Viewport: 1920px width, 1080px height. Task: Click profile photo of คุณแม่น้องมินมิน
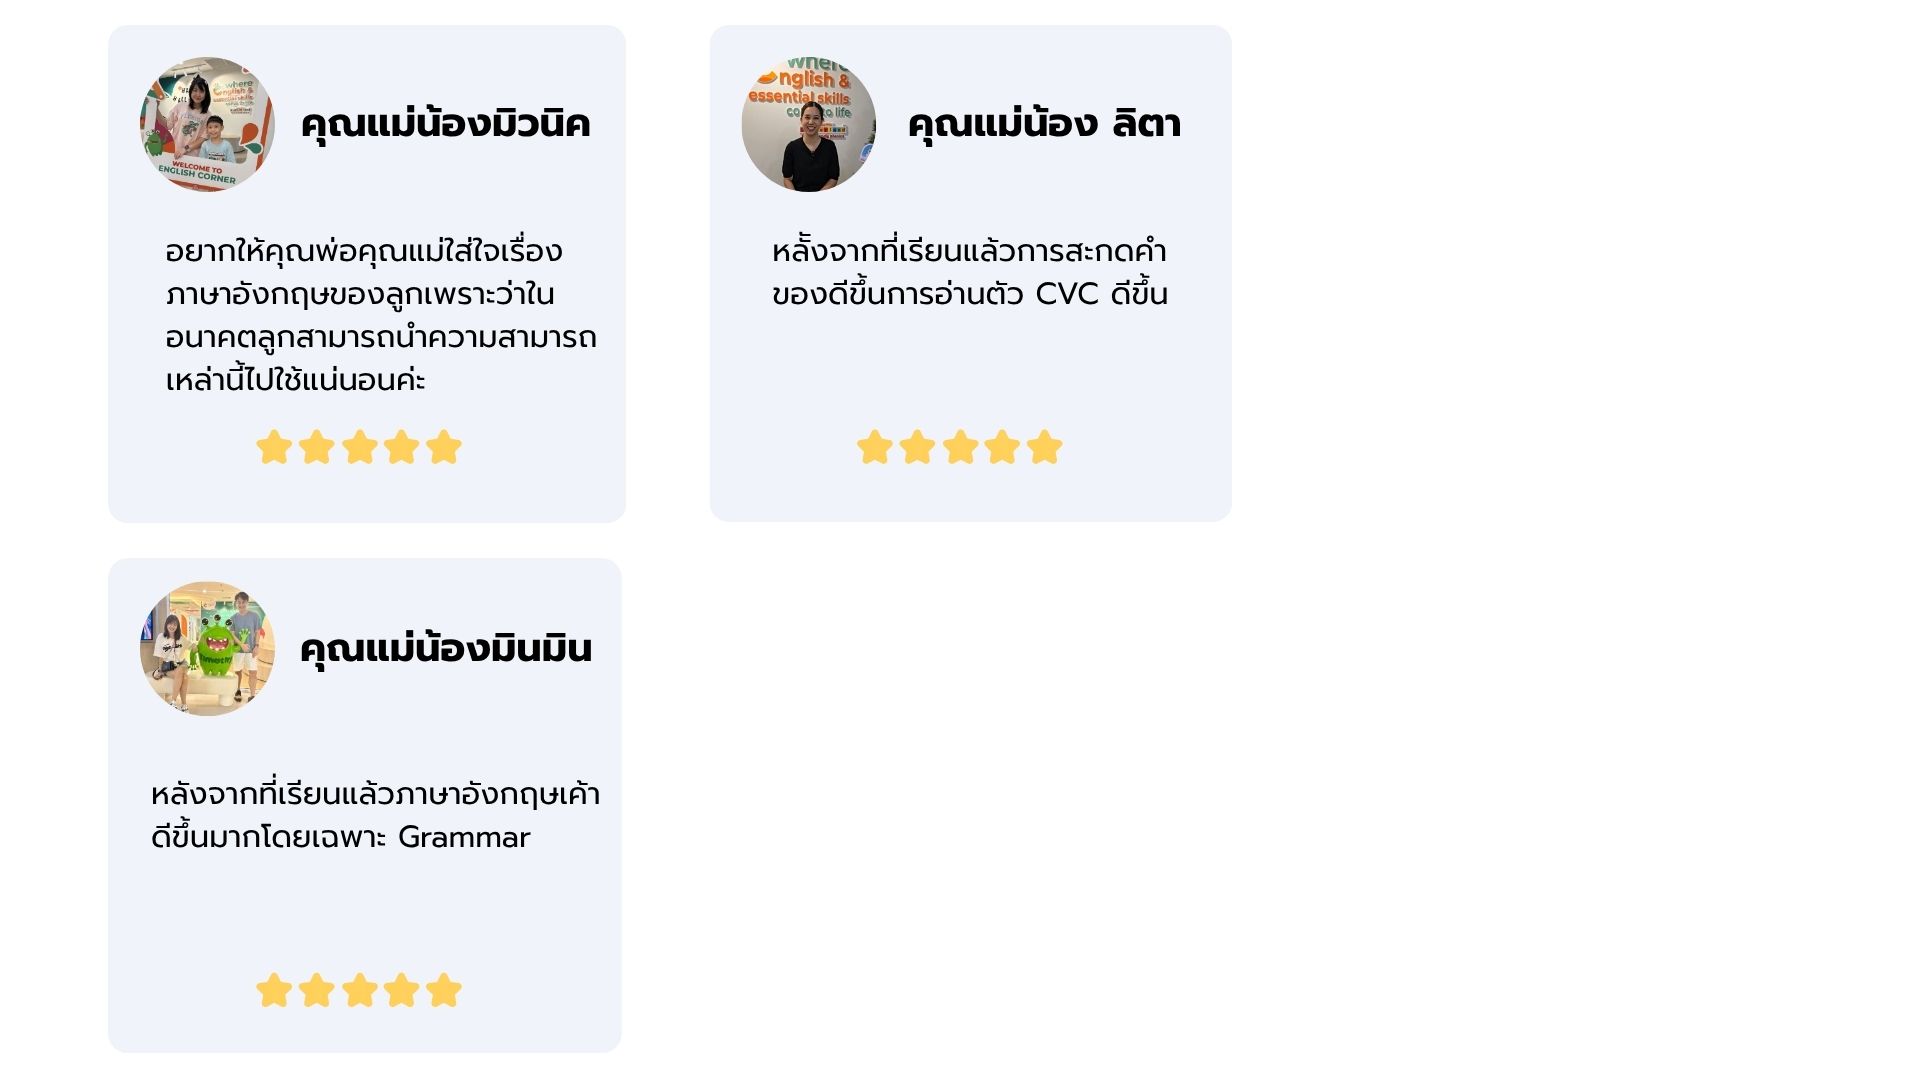(x=207, y=648)
